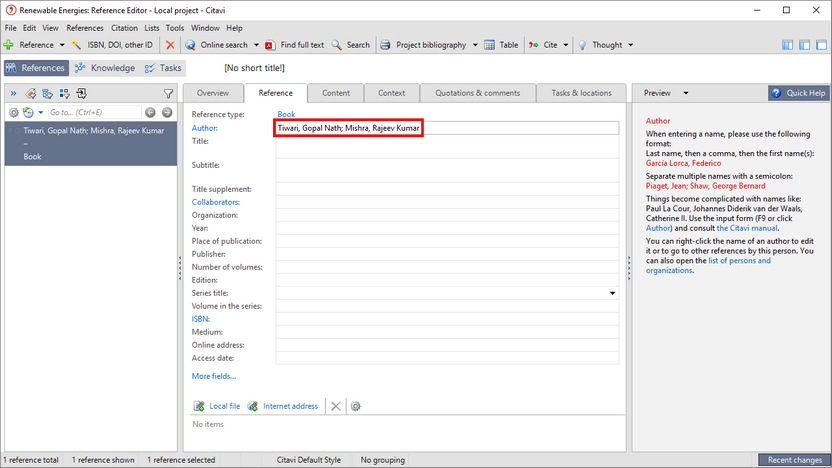
Task: Open the References workspace
Action: pos(37,68)
